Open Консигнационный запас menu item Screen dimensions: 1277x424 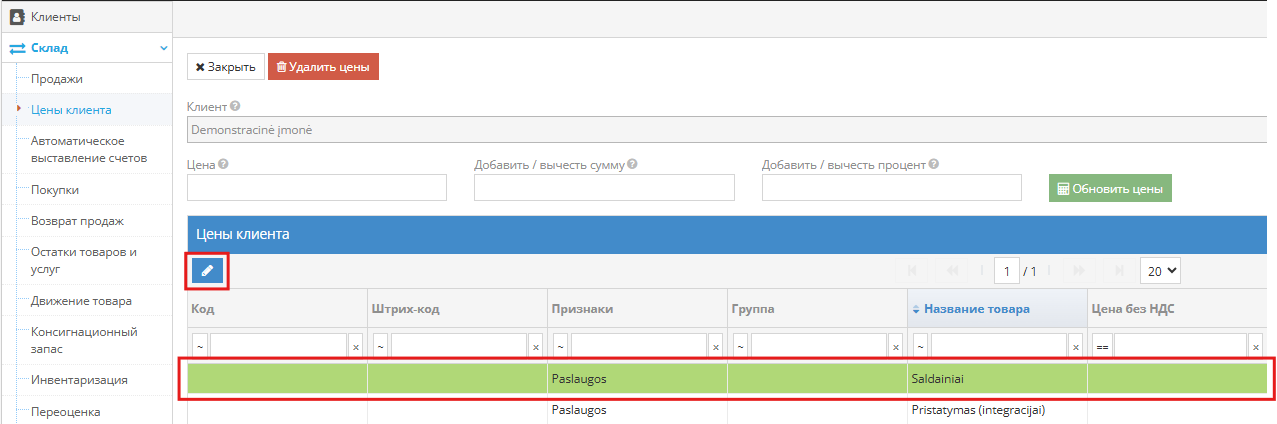click(x=84, y=340)
